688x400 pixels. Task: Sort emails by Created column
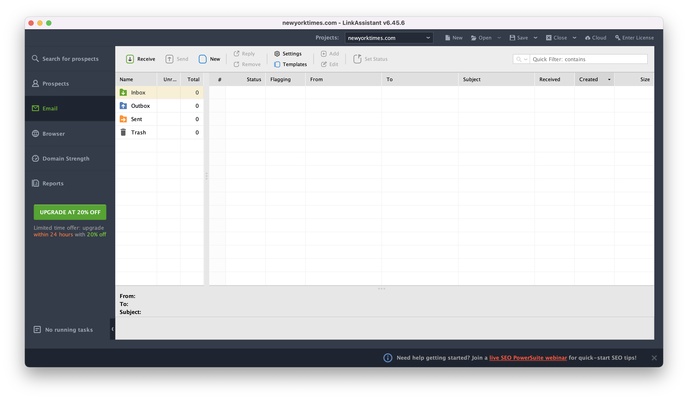point(595,79)
